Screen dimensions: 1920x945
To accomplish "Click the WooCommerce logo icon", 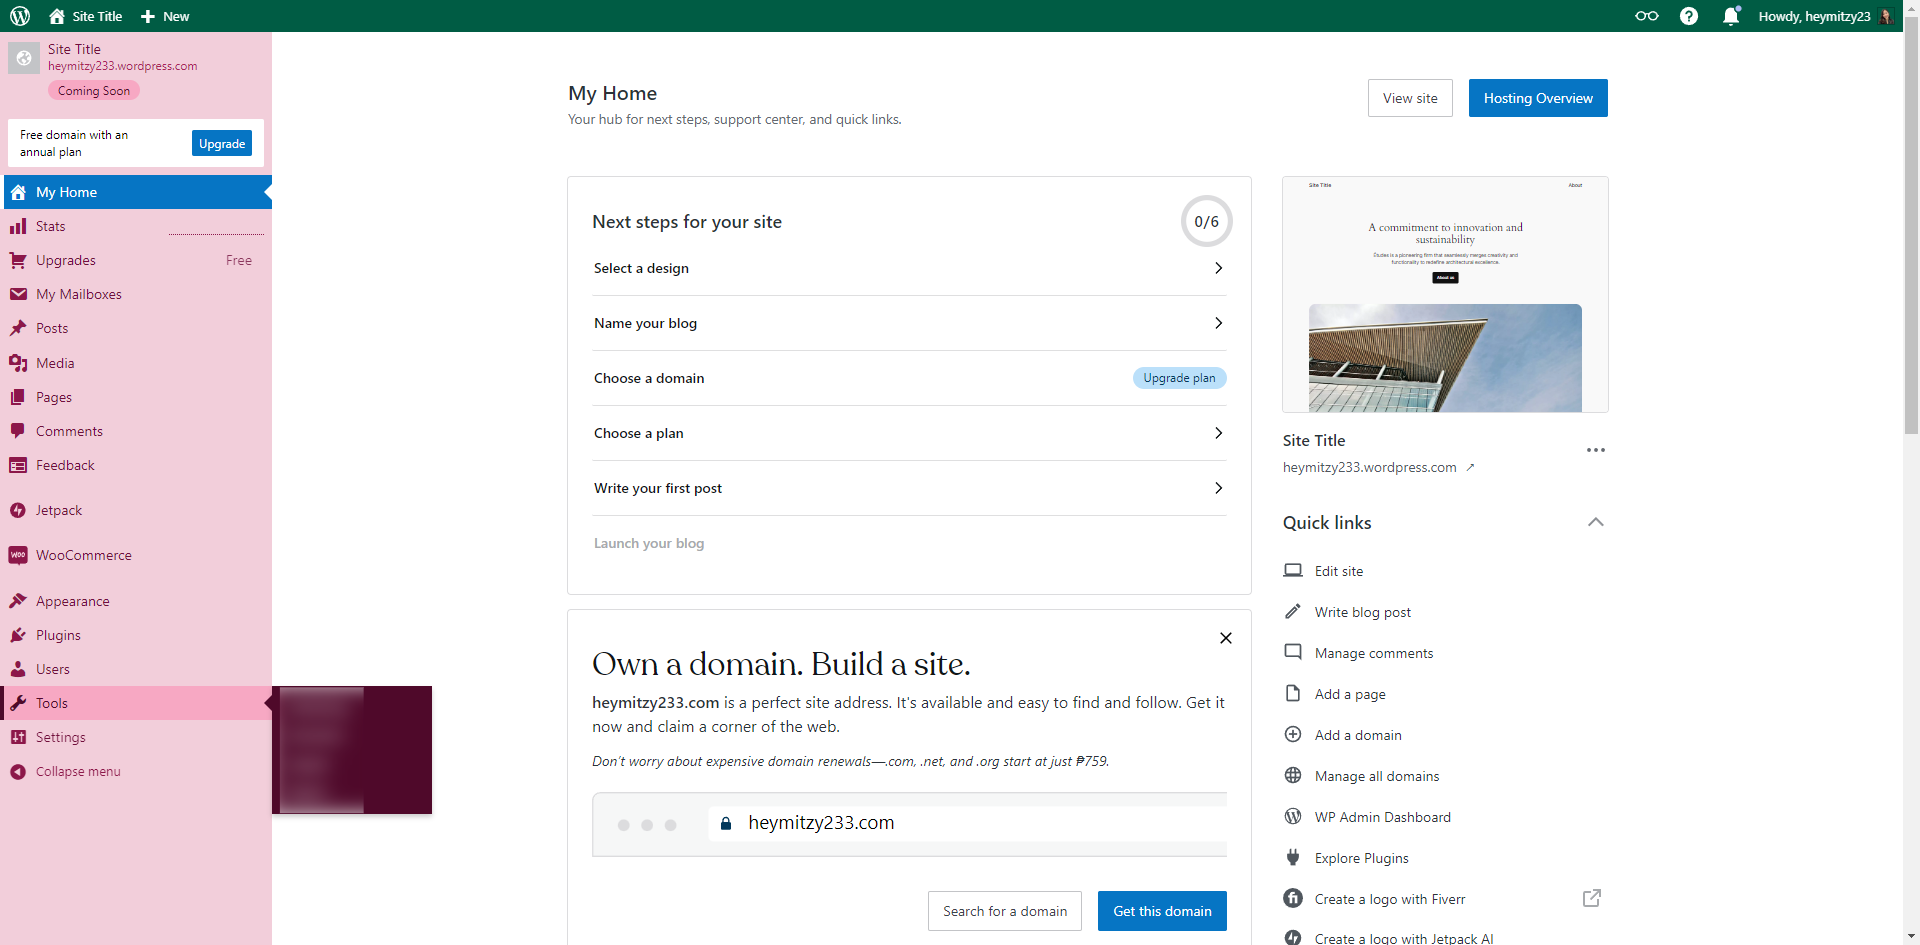I will [x=18, y=556].
